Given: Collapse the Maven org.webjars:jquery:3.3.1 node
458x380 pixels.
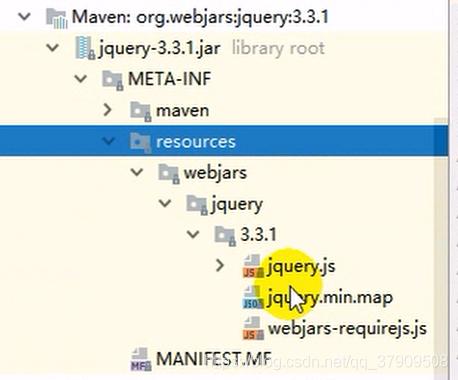Looking at the screenshot, I should (24, 16).
